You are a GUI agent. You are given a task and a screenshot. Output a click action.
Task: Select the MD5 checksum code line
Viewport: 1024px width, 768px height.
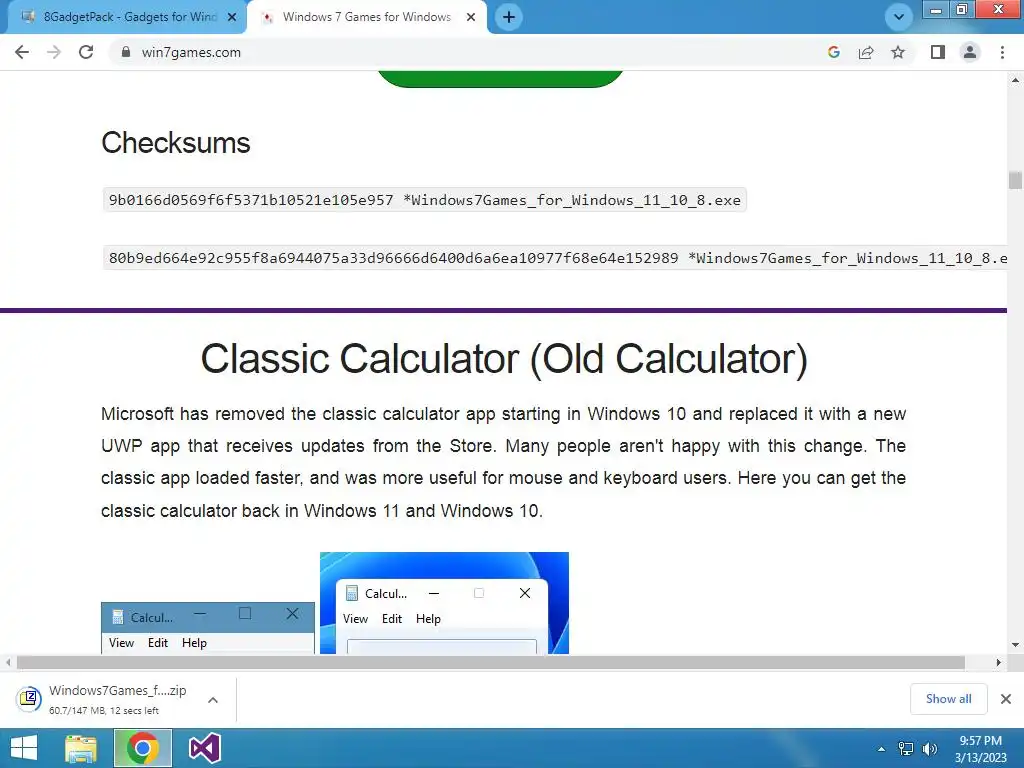pyautogui.click(x=424, y=200)
